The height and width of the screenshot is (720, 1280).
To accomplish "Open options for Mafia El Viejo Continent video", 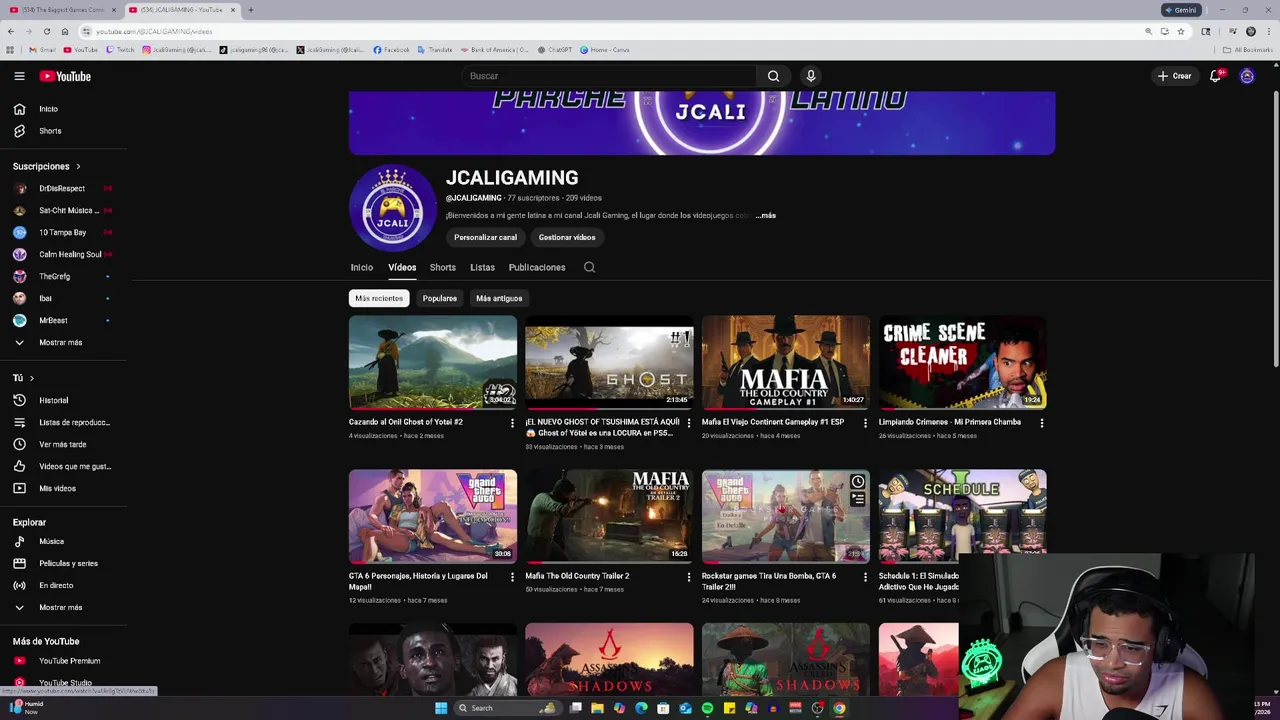I will coord(865,423).
